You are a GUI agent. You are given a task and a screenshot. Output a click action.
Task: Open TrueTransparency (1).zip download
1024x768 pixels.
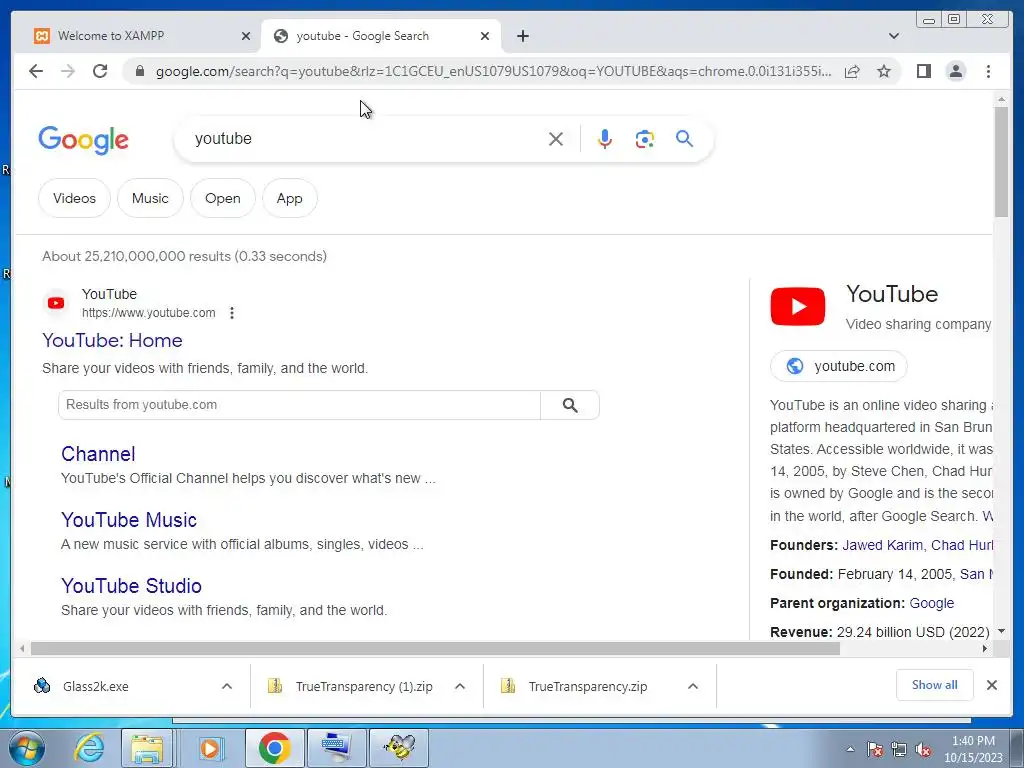point(364,686)
